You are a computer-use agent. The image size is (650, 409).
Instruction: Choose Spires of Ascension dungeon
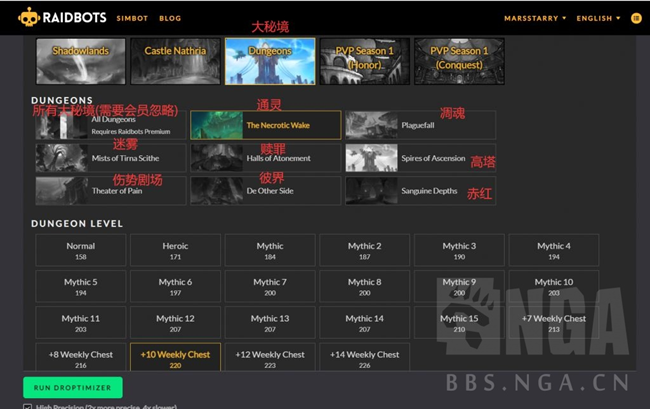[420, 158]
